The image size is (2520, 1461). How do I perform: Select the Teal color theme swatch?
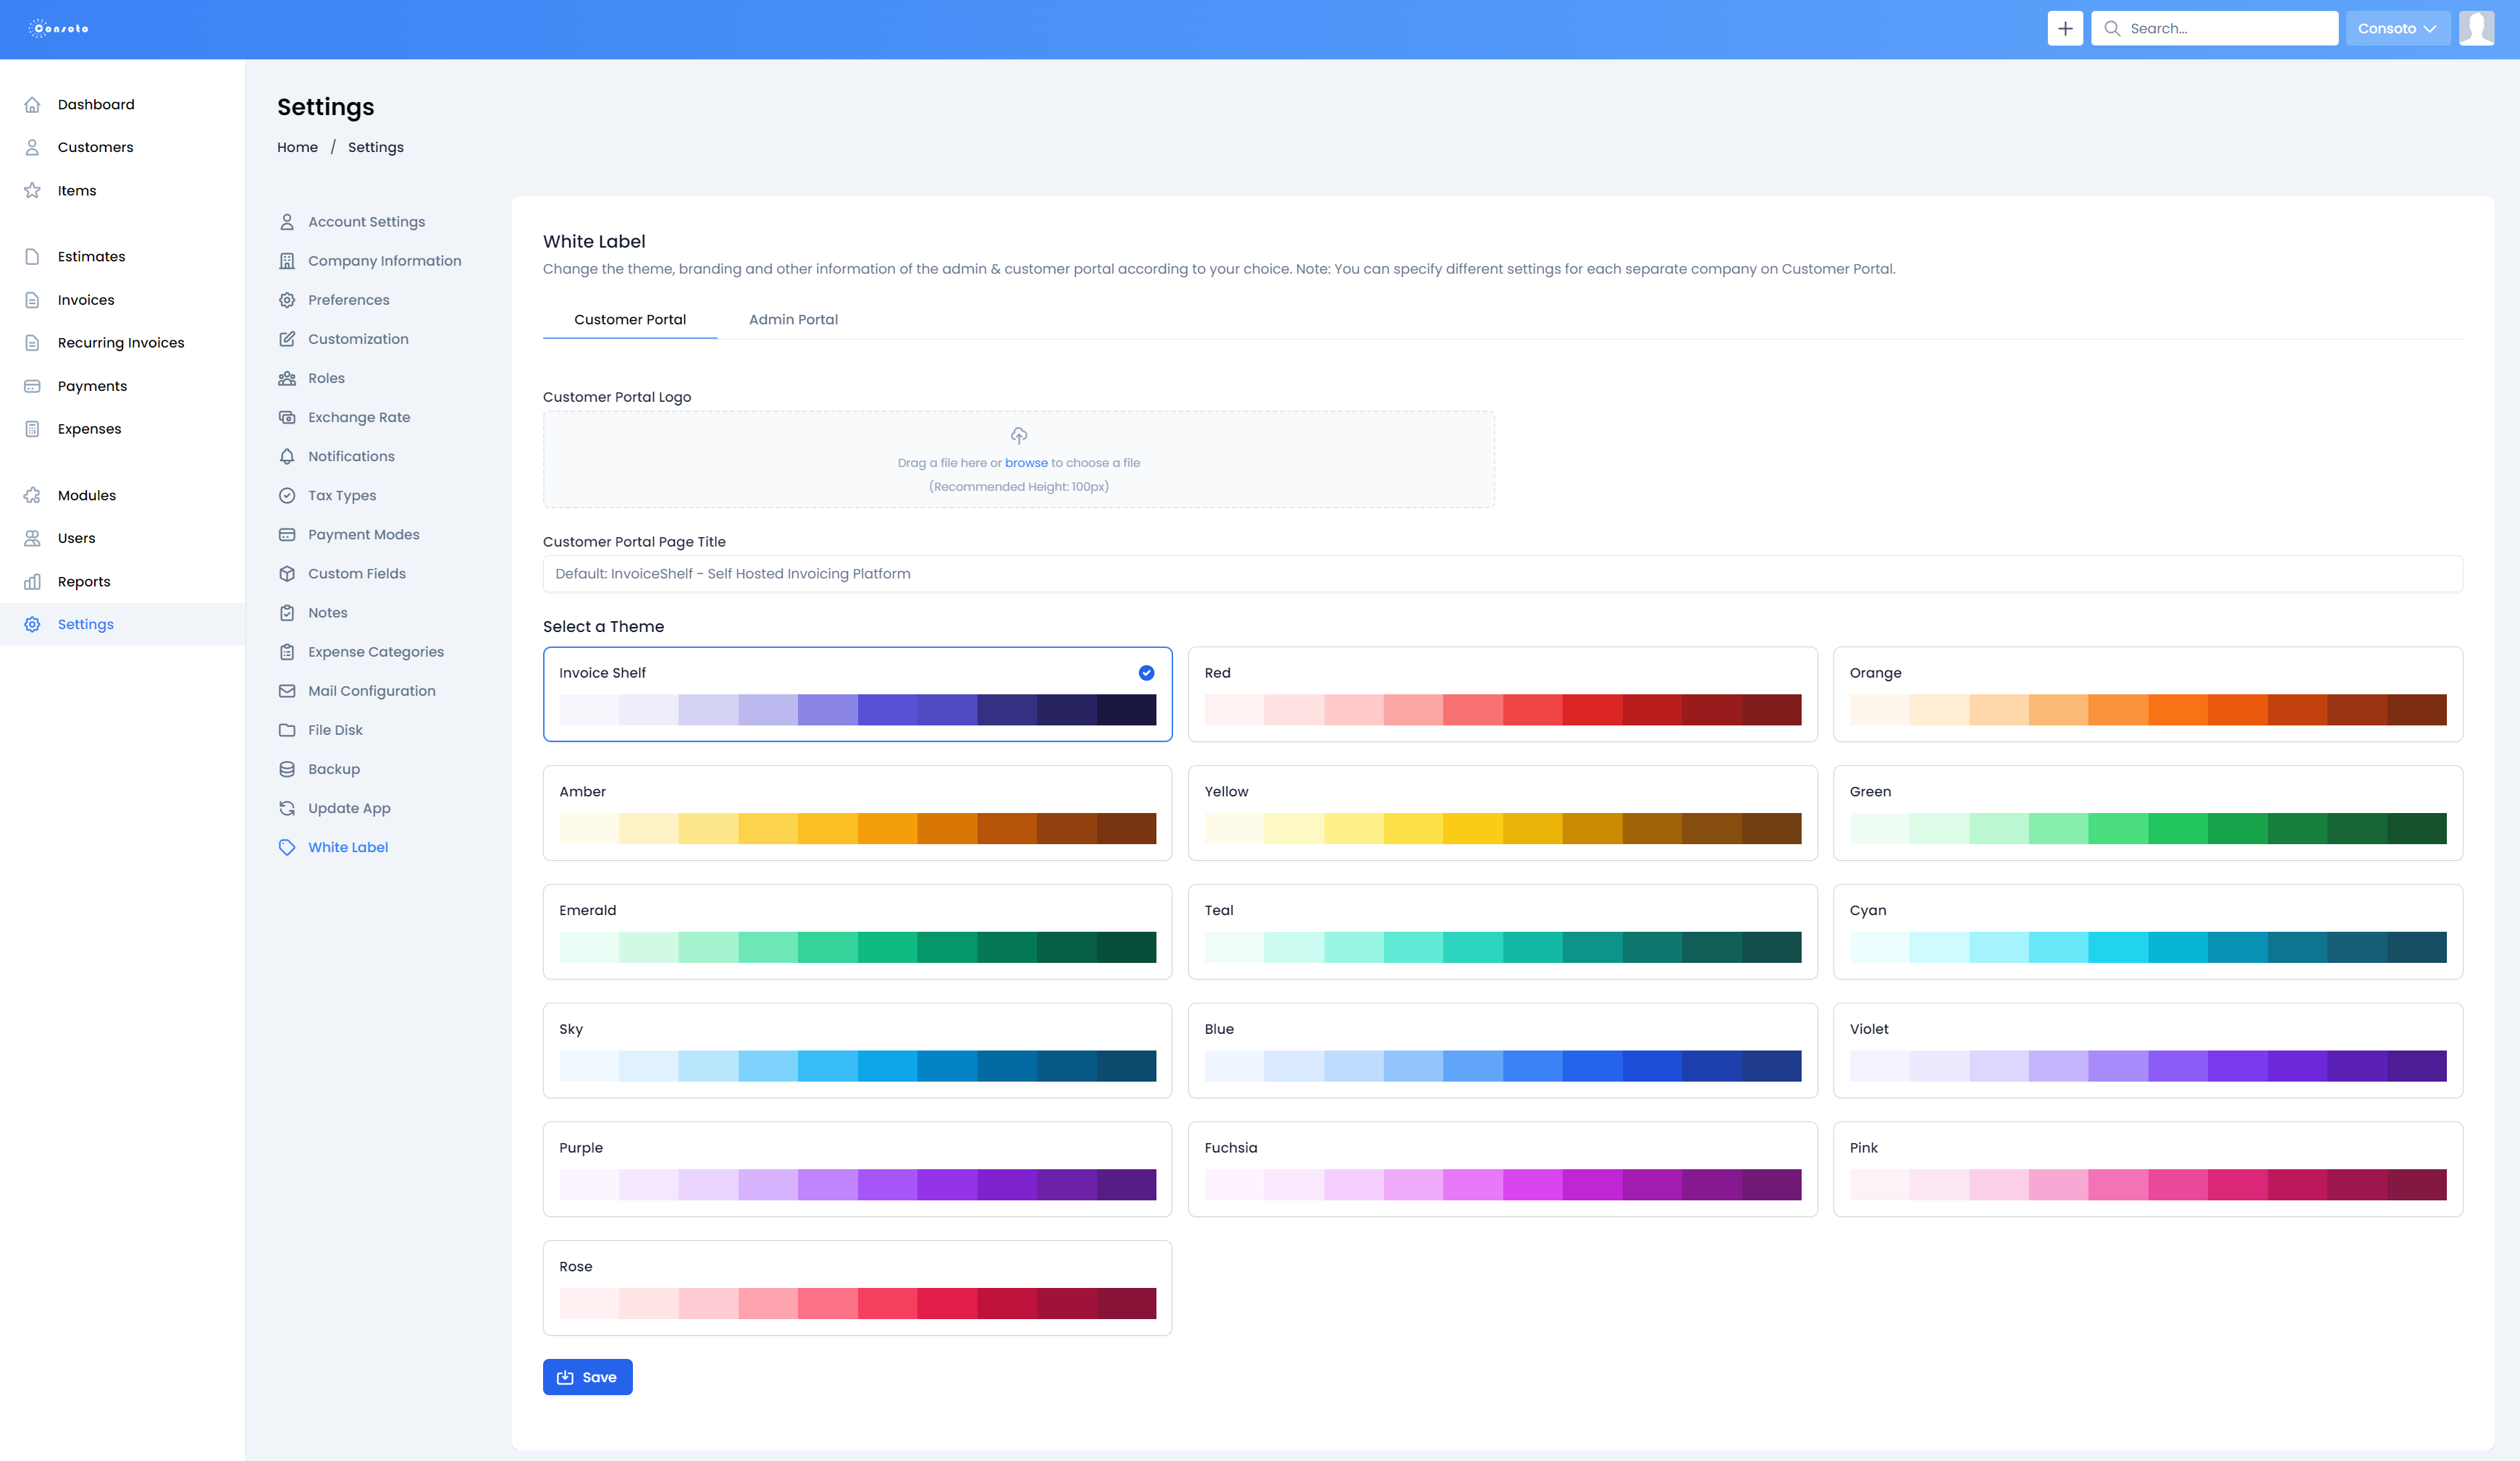point(1503,930)
